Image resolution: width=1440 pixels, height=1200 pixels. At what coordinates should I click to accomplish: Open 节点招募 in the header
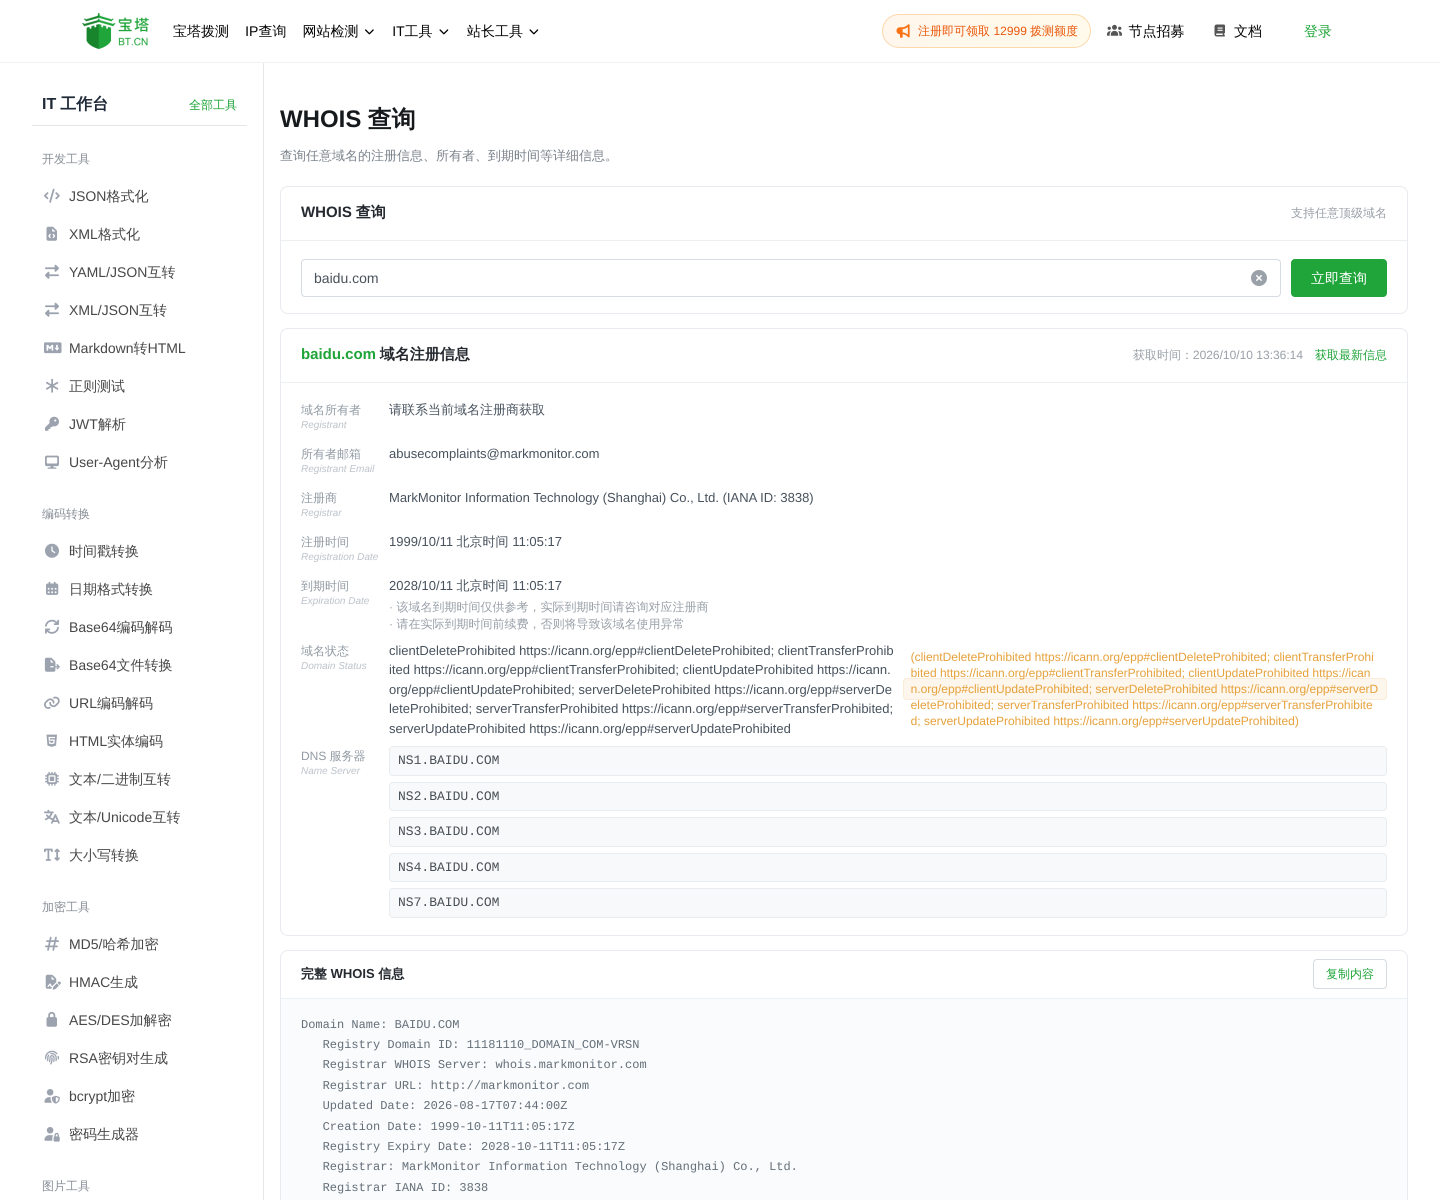(1145, 31)
